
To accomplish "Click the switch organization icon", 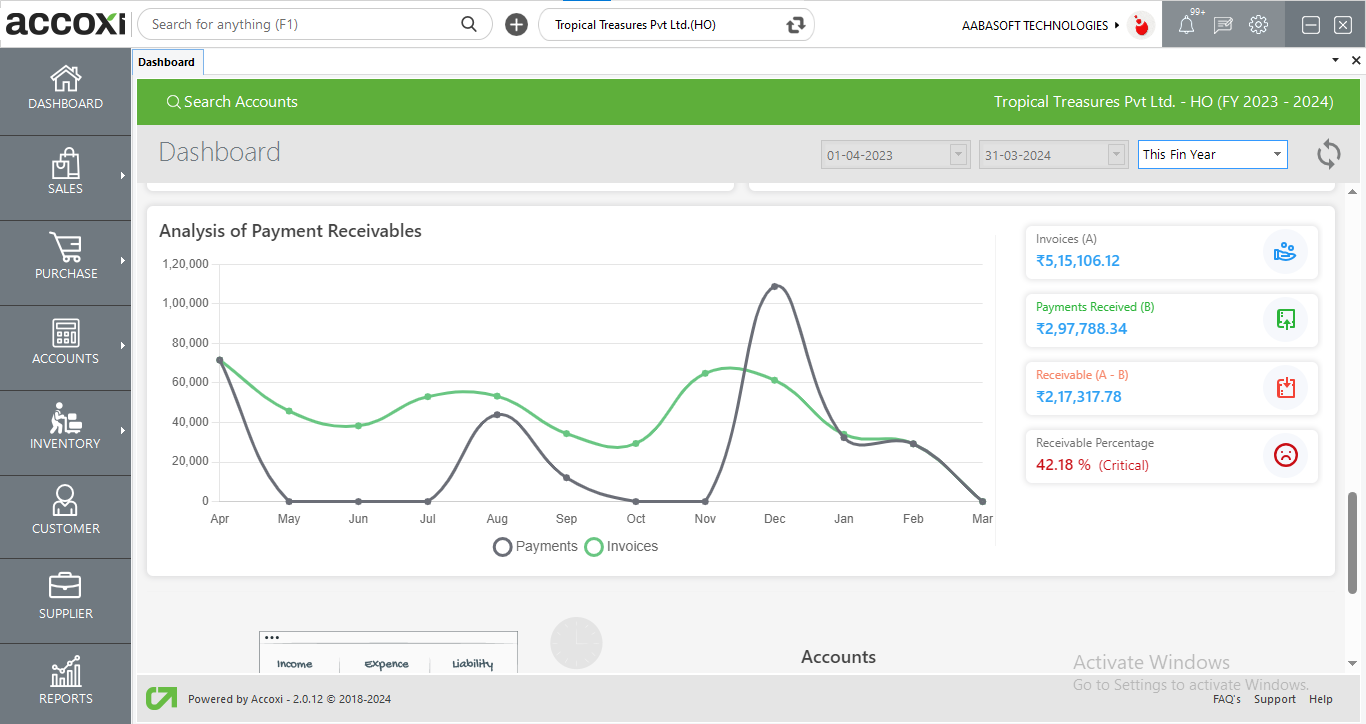I will coord(796,25).
